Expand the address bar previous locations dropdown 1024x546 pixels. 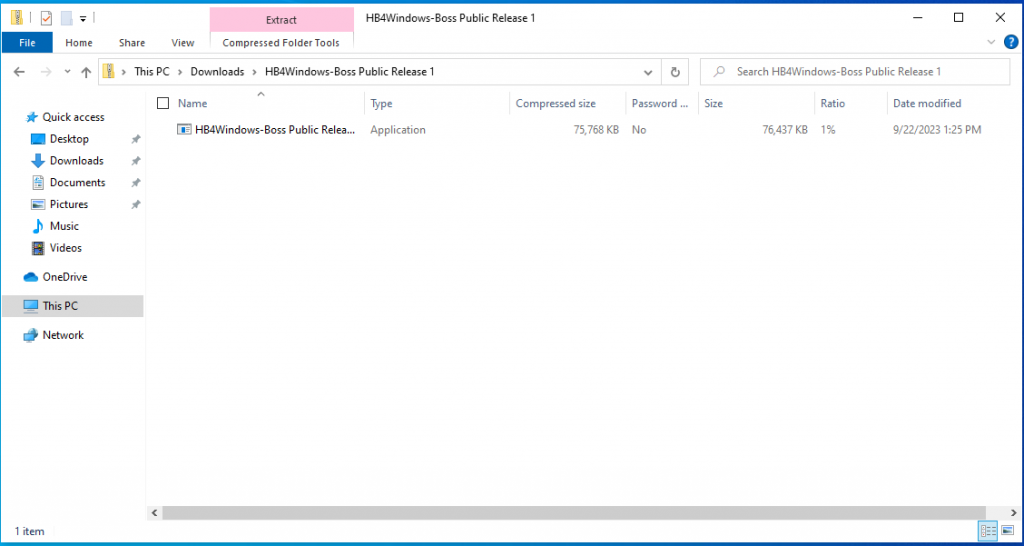(x=648, y=72)
